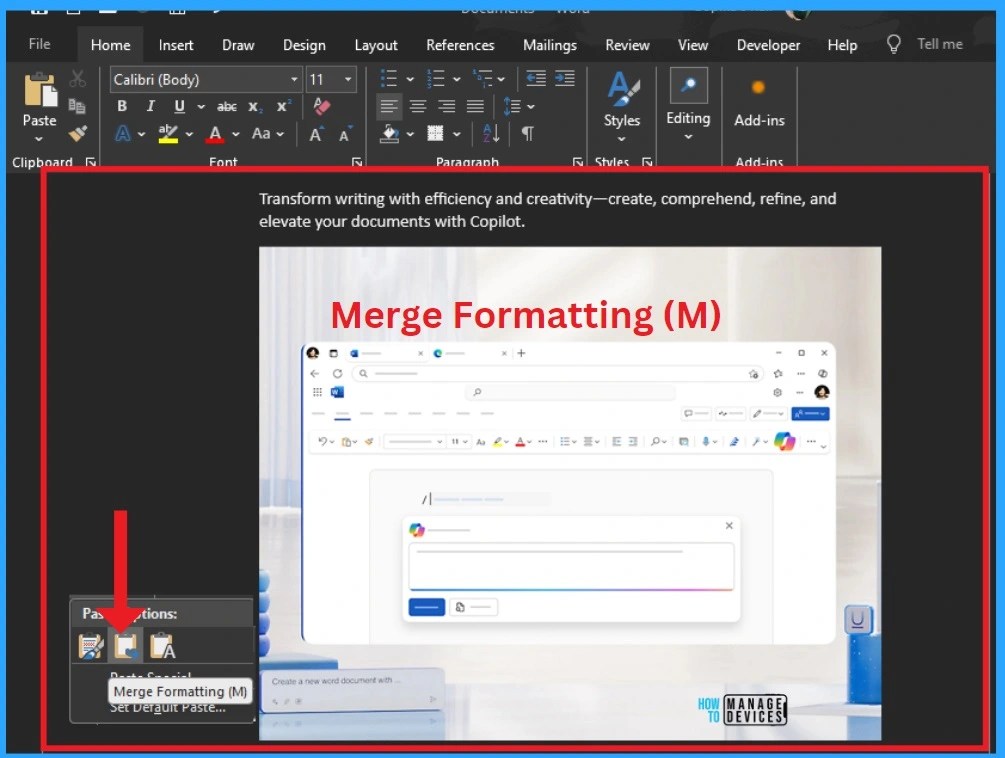
Task: Apply the yellow text highlight color
Action: [168, 133]
